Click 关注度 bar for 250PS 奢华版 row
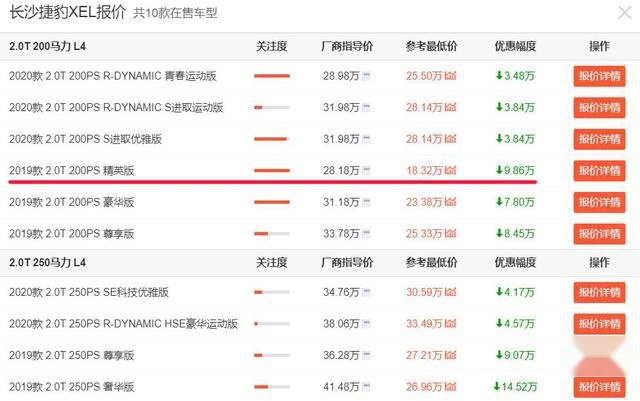This screenshot has height=401, width=640. click(x=272, y=387)
